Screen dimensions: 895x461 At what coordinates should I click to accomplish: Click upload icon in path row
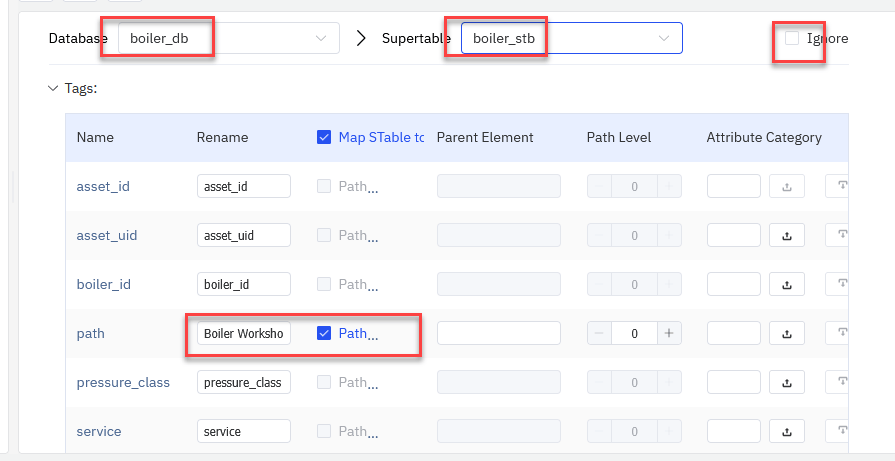pos(786,333)
